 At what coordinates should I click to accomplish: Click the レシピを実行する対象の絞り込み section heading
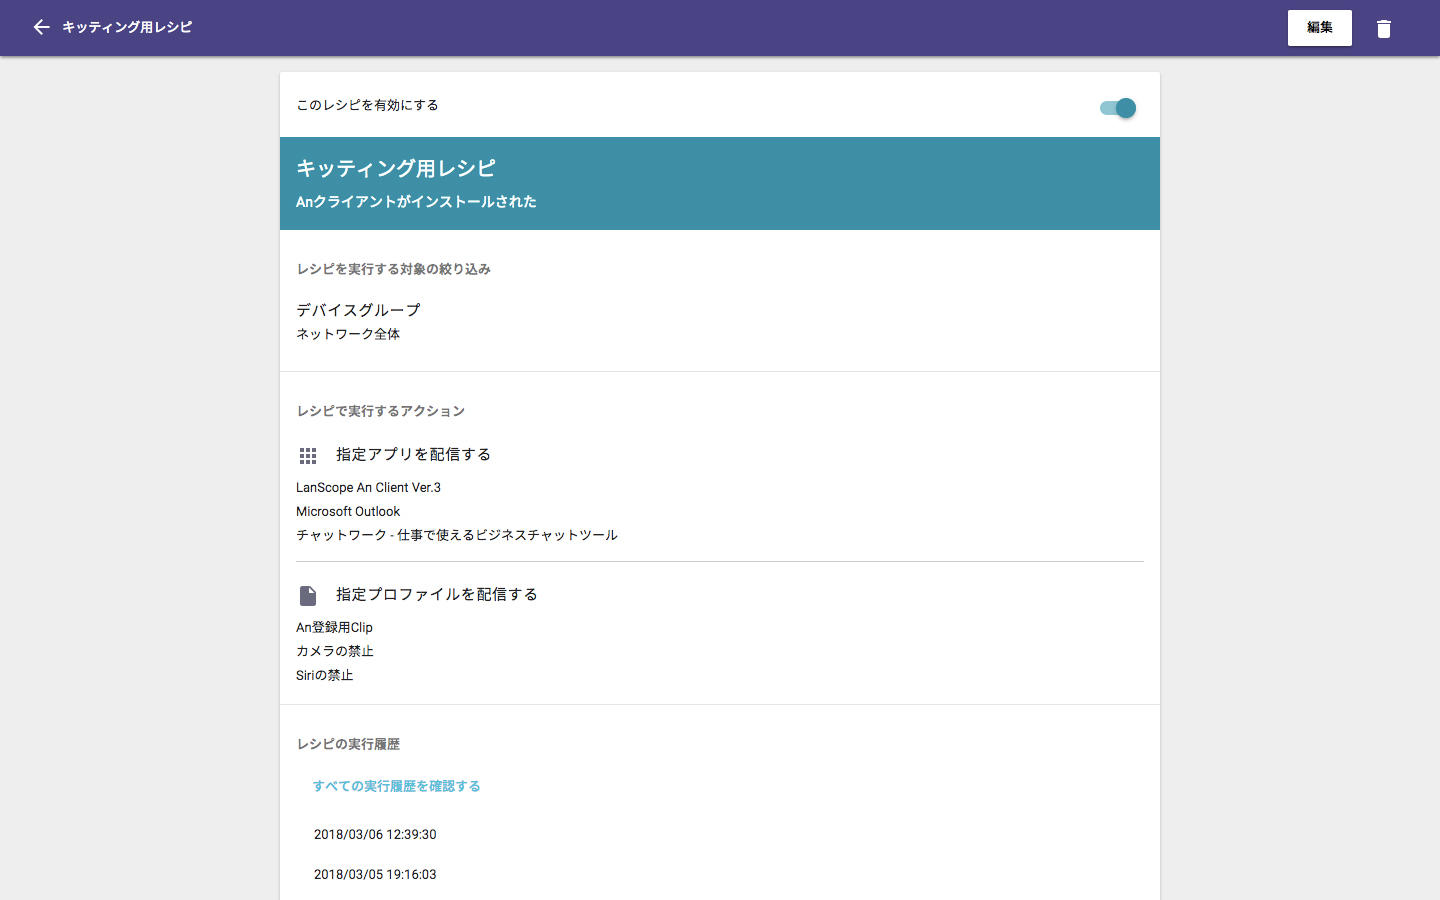[393, 269]
